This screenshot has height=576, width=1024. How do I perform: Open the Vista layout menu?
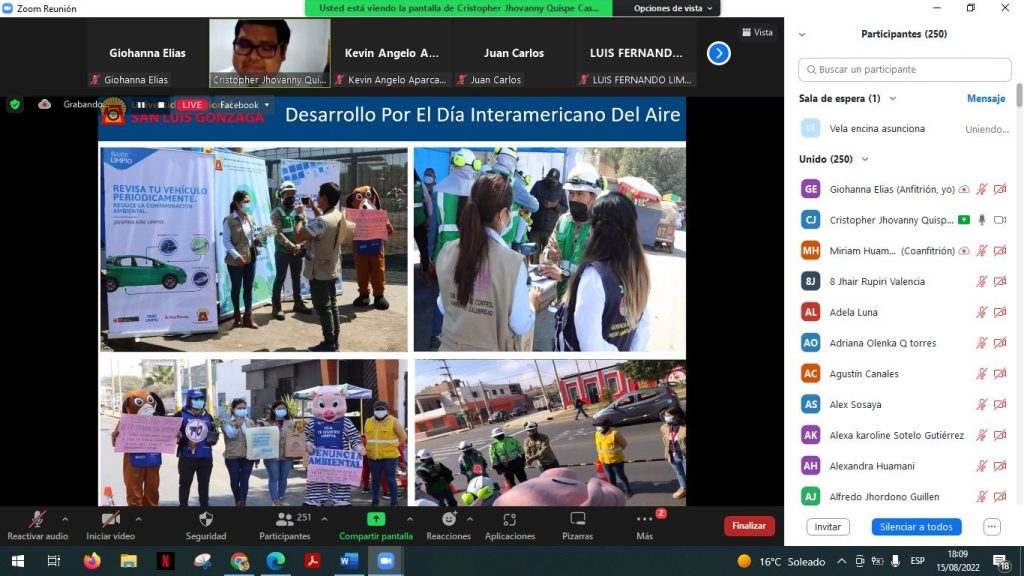point(757,32)
